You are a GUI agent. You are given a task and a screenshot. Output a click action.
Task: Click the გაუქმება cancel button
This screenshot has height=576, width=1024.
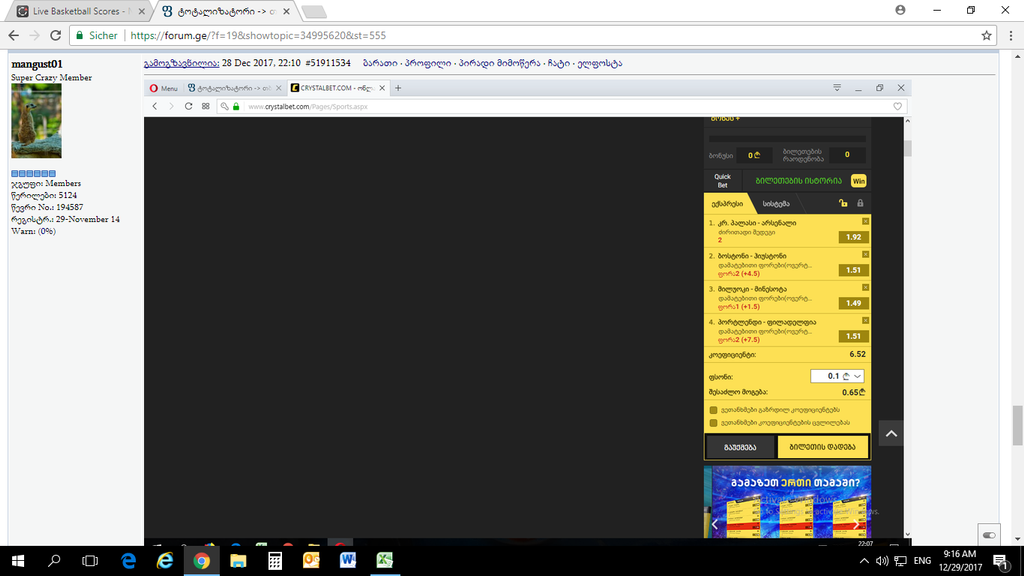click(x=740, y=447)
